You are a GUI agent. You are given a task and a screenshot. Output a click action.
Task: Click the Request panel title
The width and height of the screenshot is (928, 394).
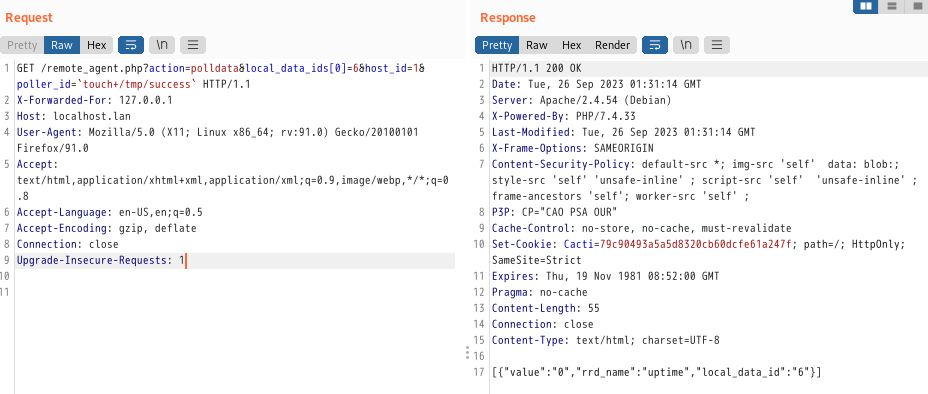(x=29, y=18)
